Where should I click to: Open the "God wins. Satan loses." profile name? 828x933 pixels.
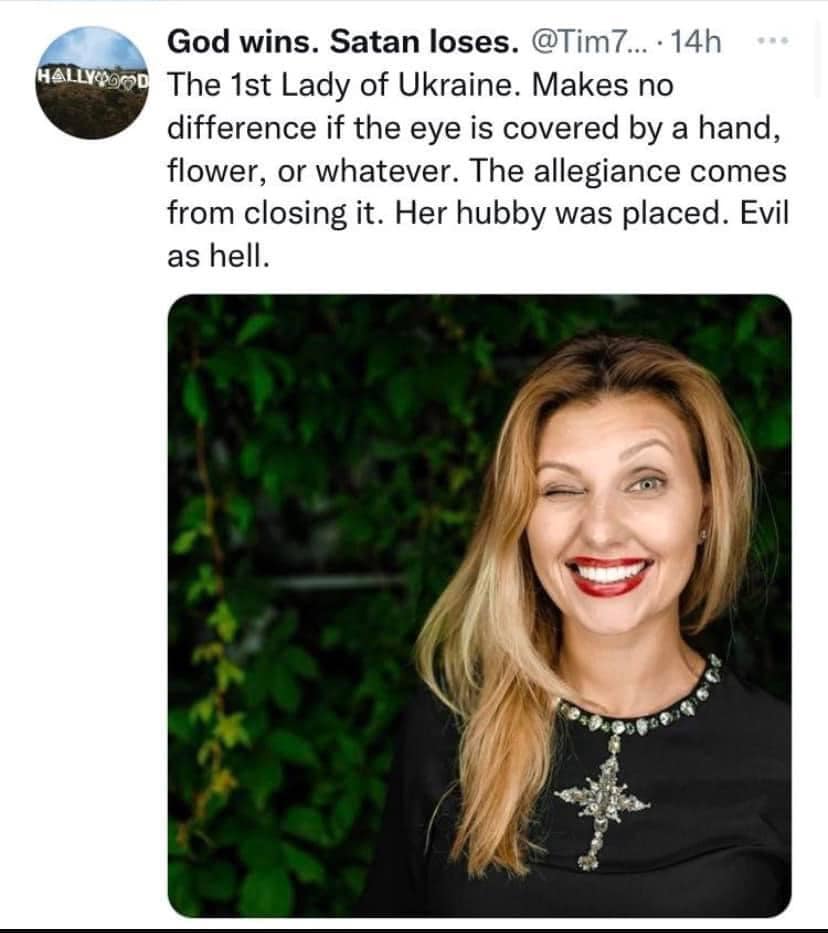342,42
